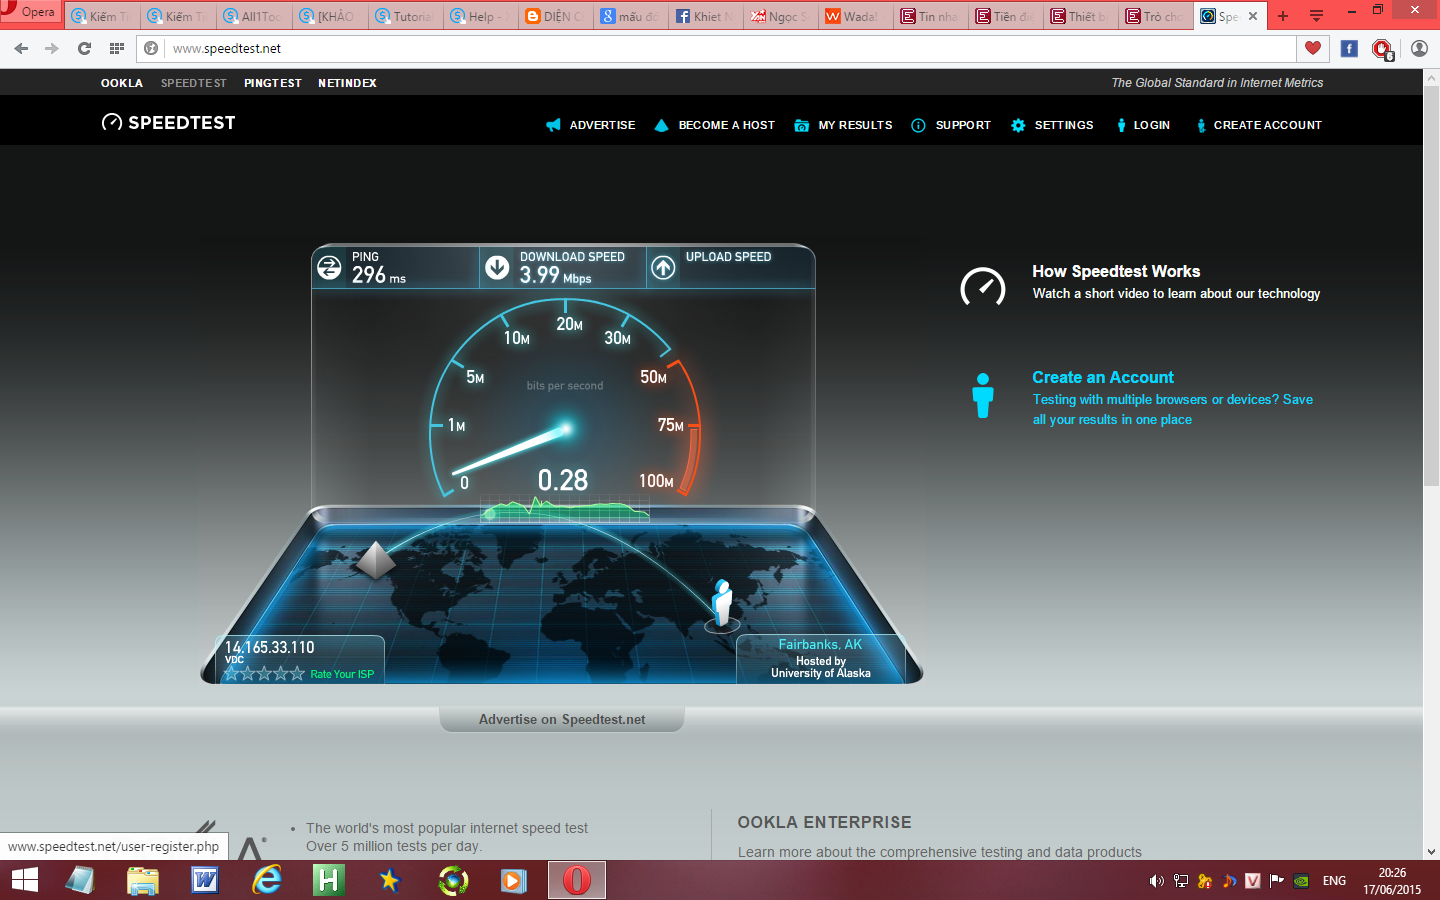Open File Explorer from the taskbar
This screenshot has height=900, width=1440.
143,880
